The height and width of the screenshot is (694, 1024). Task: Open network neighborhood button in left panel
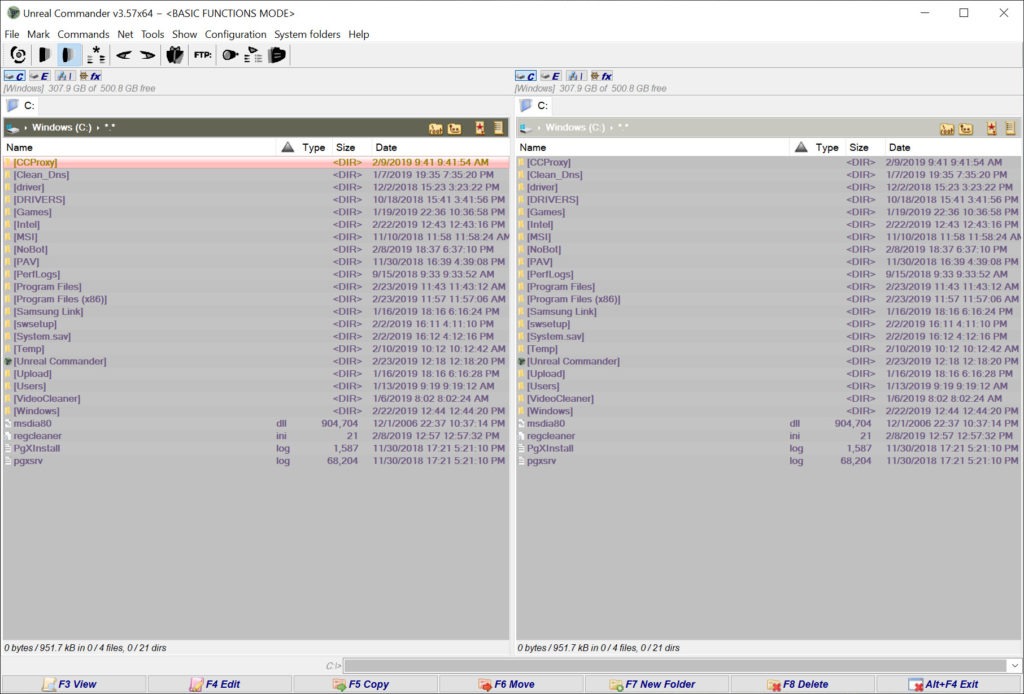65,76
